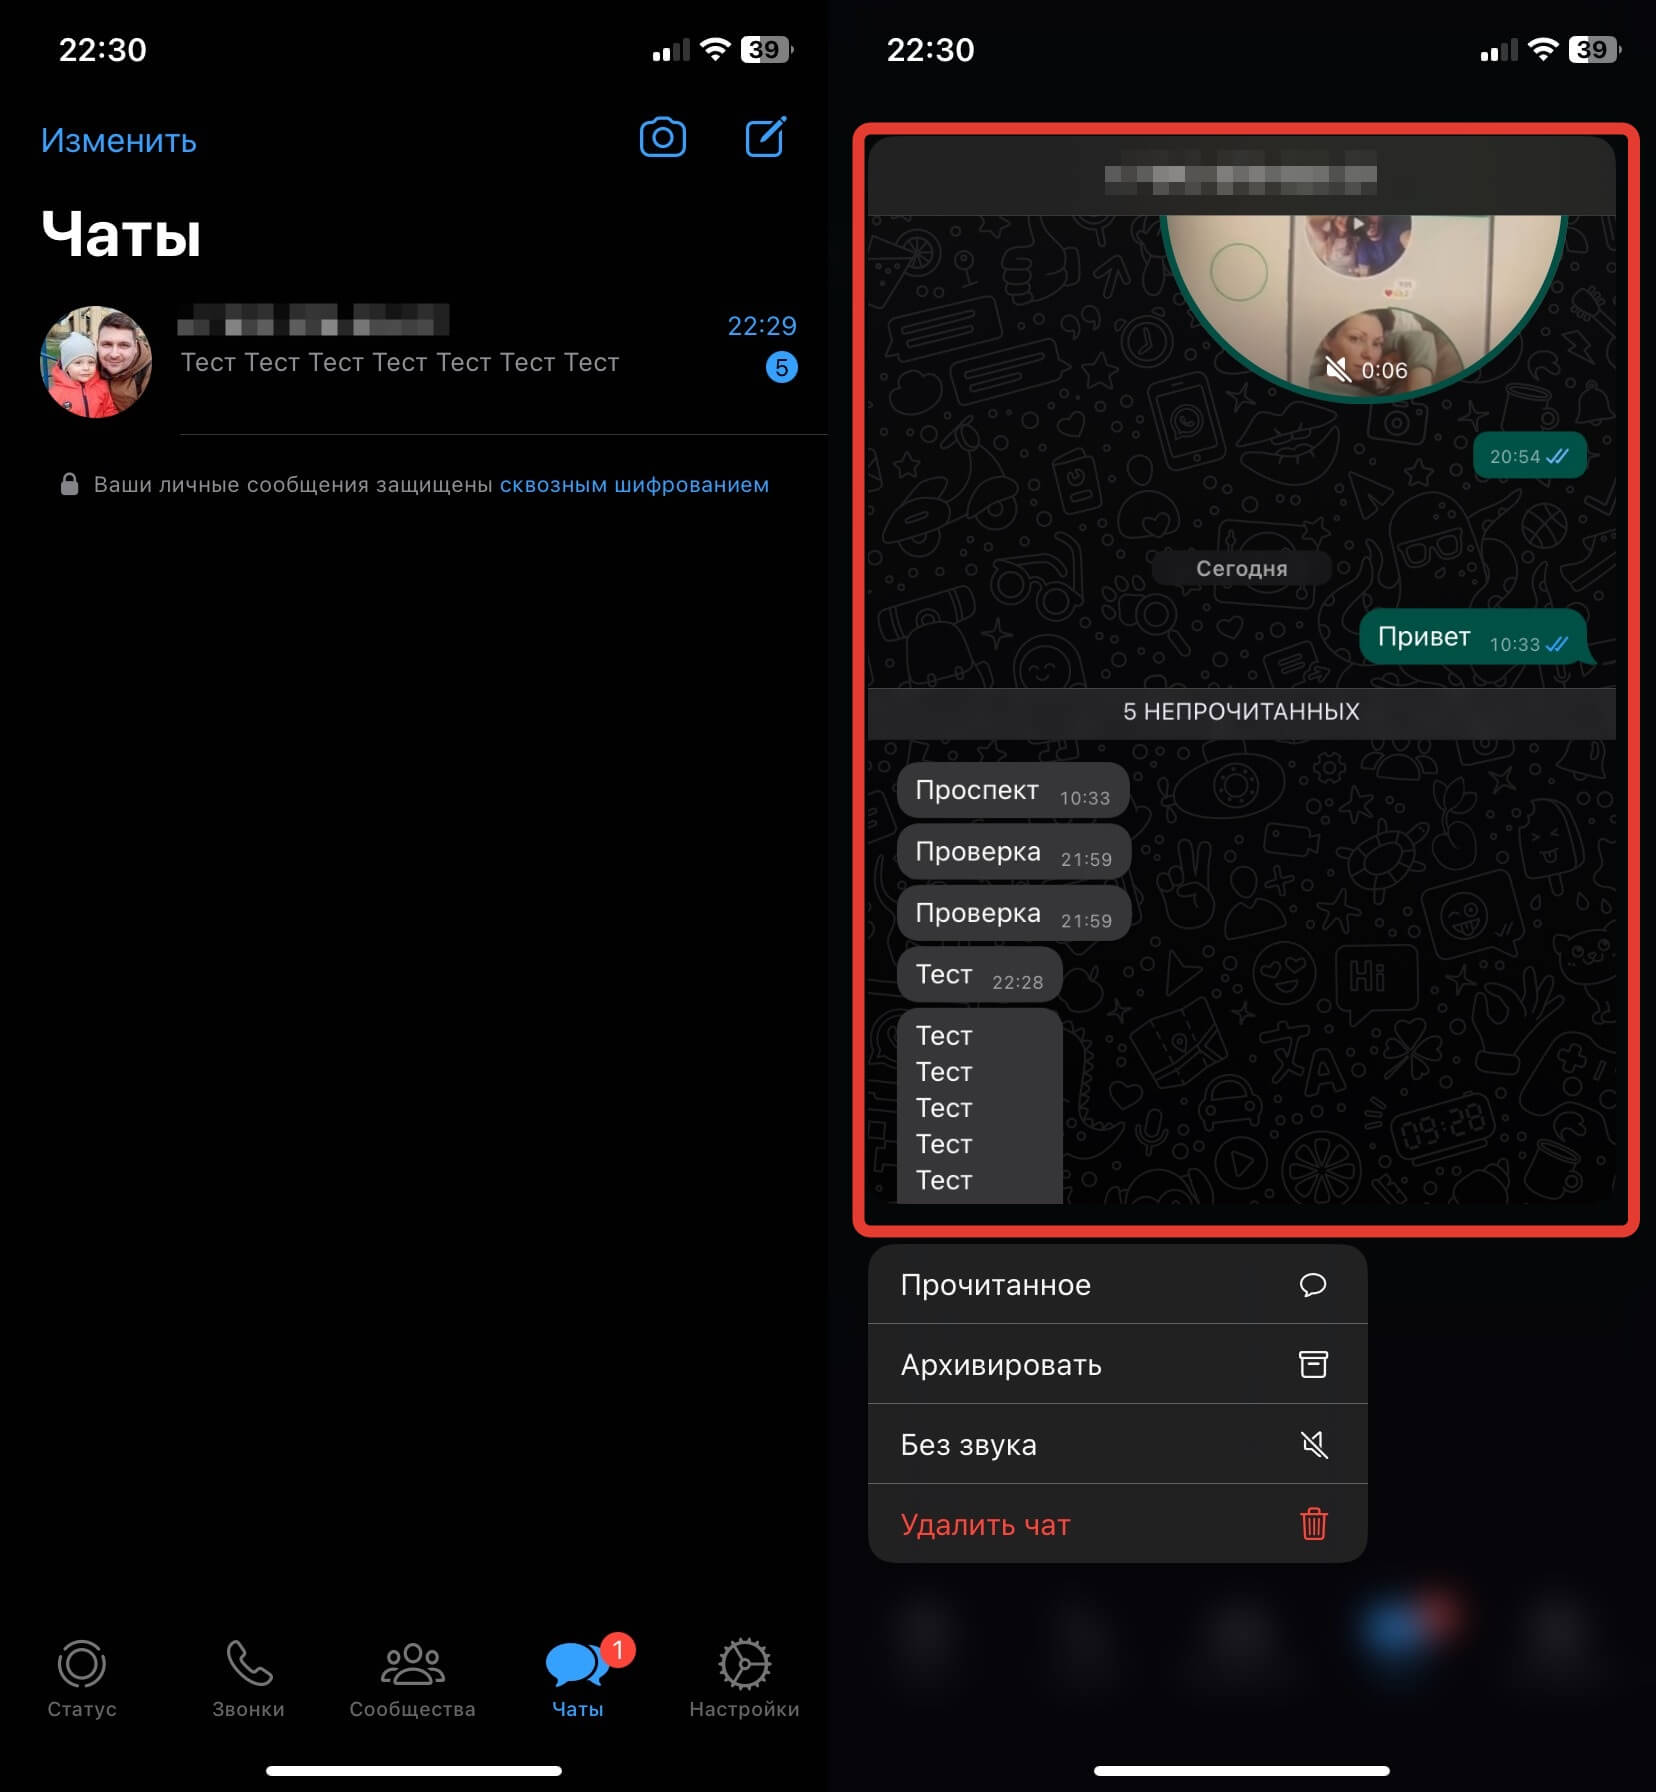Play the round video message preview
Image resolution: width=1656 pixels, height=1792 pixels.
(x=1360, y=300)
